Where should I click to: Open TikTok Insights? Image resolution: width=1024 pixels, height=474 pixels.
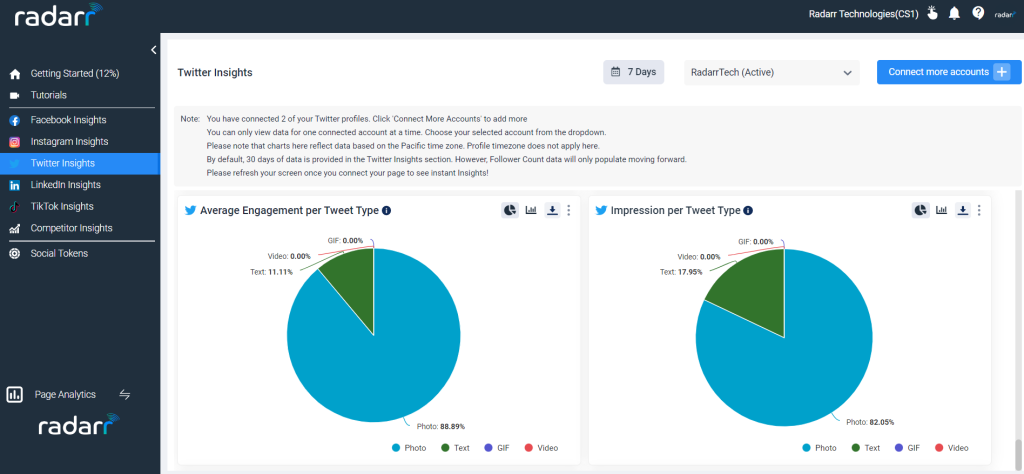click(62, 206)
